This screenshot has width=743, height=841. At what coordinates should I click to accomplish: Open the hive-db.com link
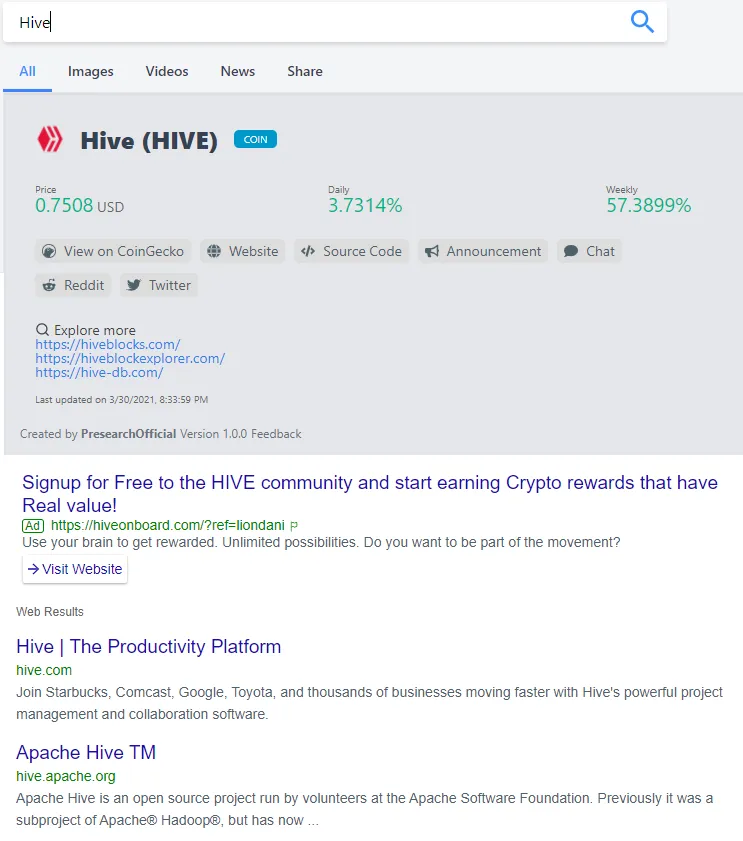point(99,372)
